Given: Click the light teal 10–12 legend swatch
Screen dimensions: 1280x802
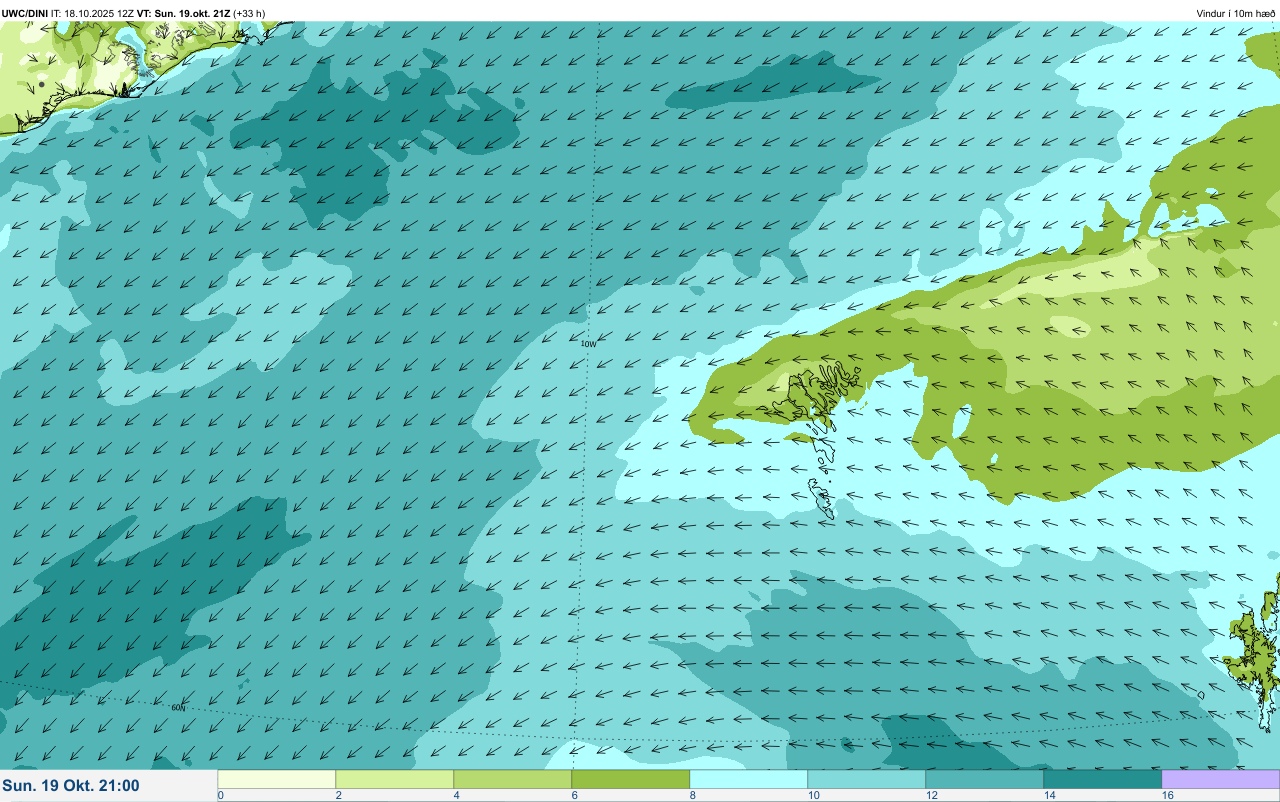Looking at the screenshot, I should 866,779.
